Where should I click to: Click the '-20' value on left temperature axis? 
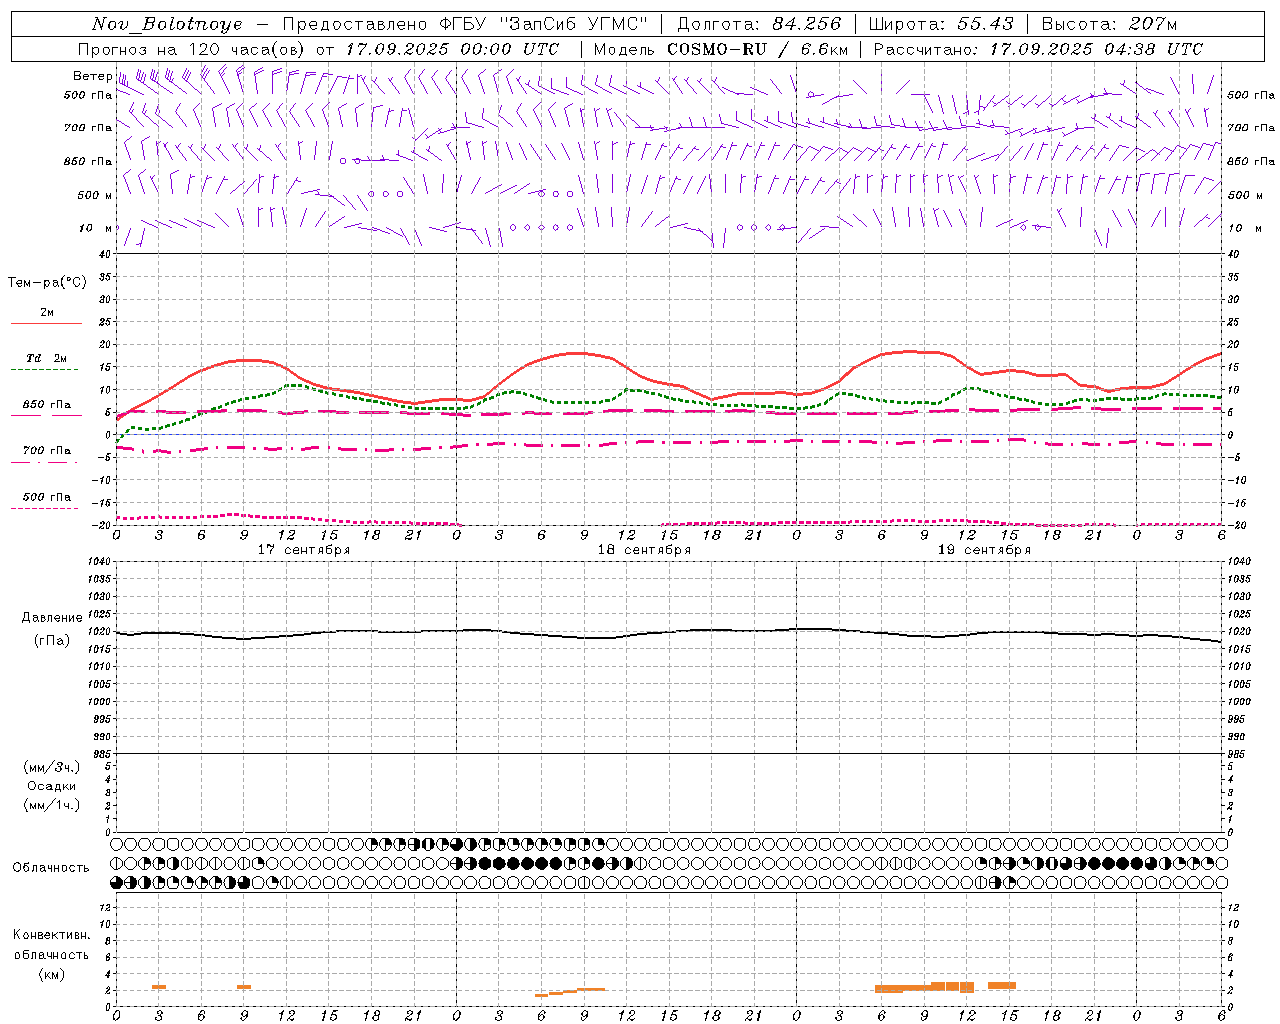click(x=102, y=526)
